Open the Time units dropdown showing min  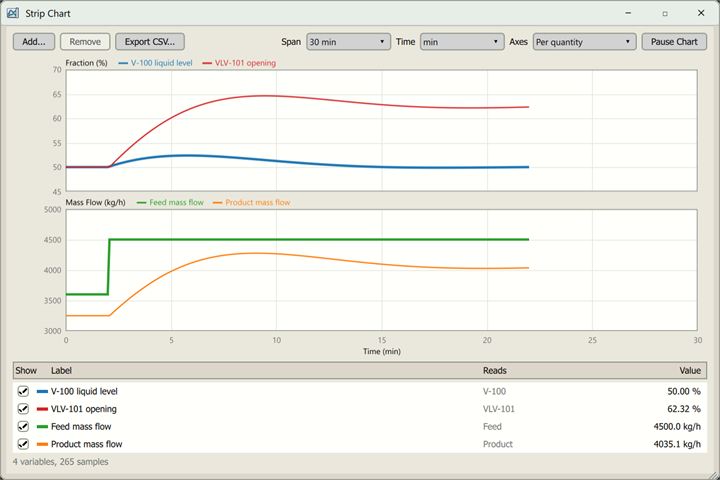(461, 42)
